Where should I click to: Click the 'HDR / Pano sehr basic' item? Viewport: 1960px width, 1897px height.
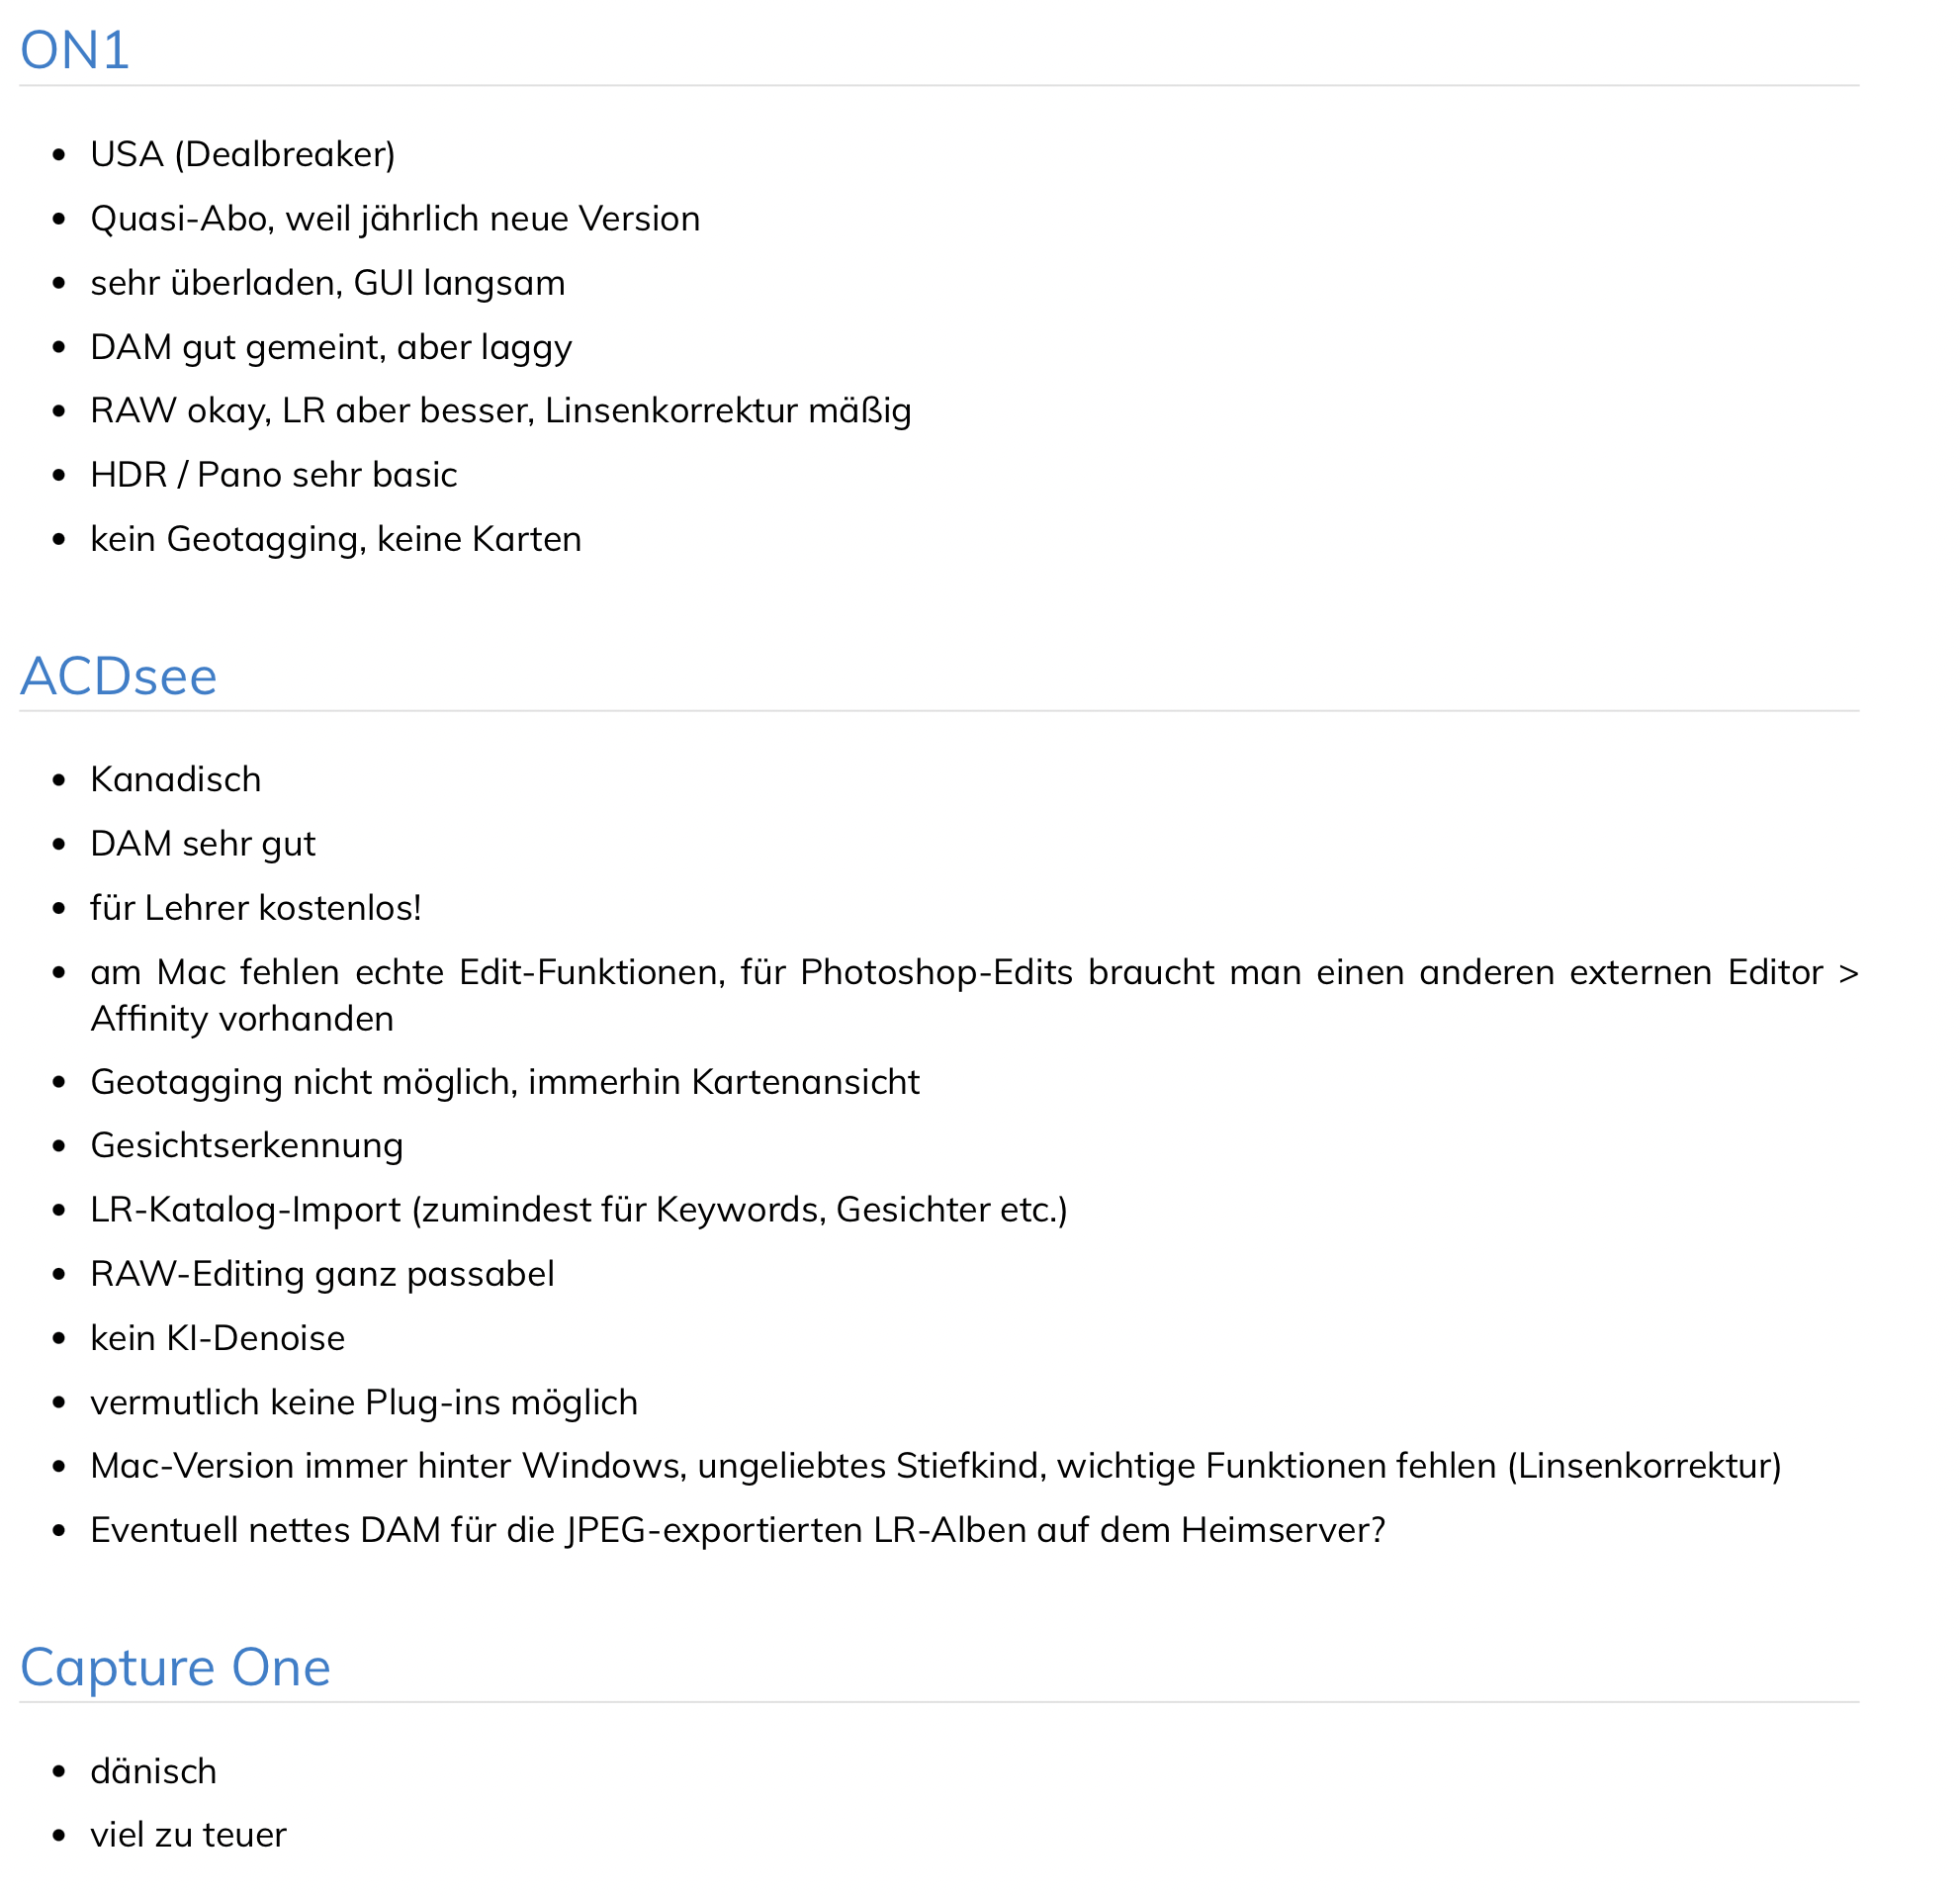point(274,474)
